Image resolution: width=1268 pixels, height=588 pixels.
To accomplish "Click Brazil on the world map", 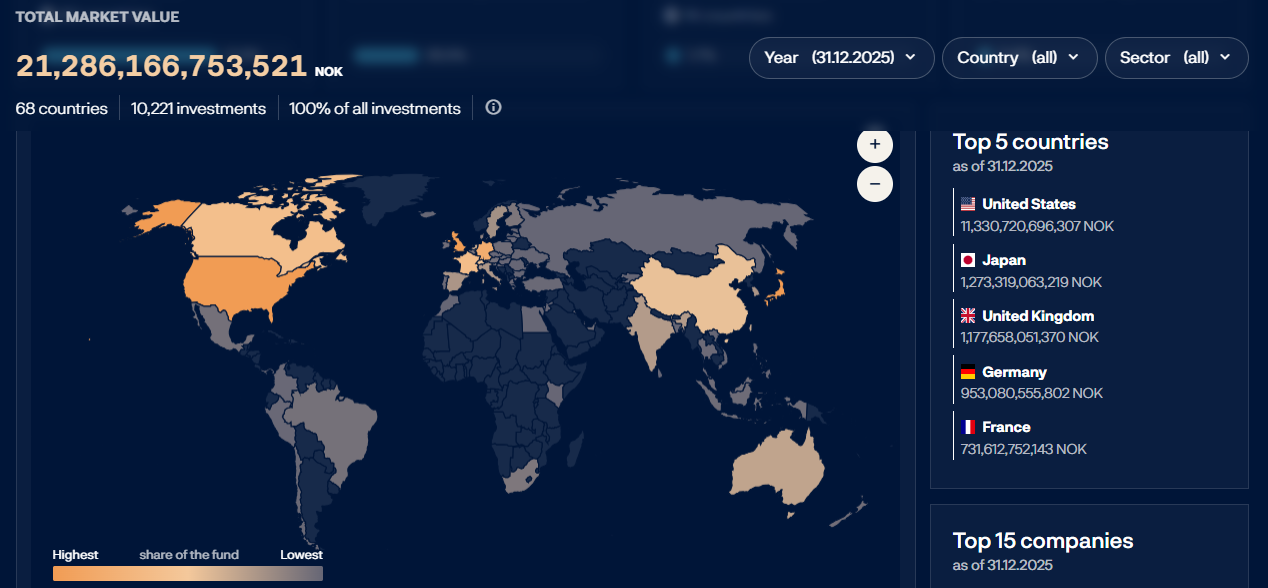I will point(335,425).
